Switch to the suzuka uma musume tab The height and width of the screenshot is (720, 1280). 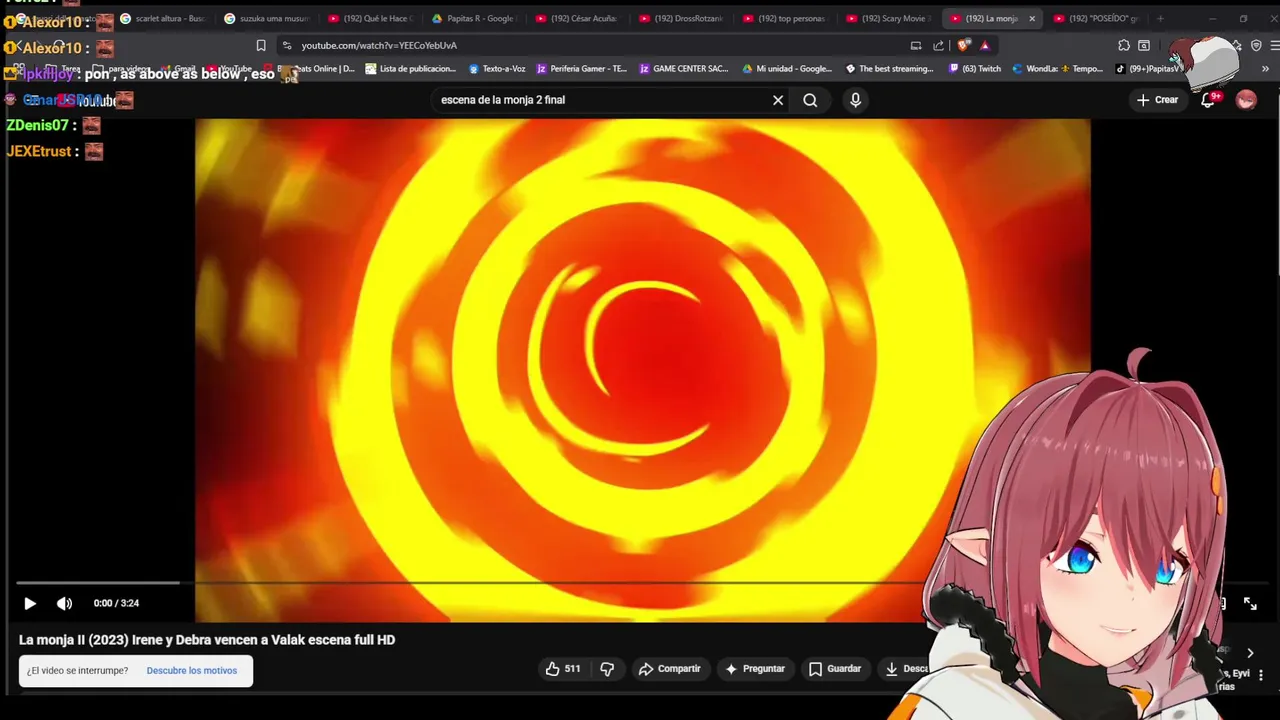267,18
